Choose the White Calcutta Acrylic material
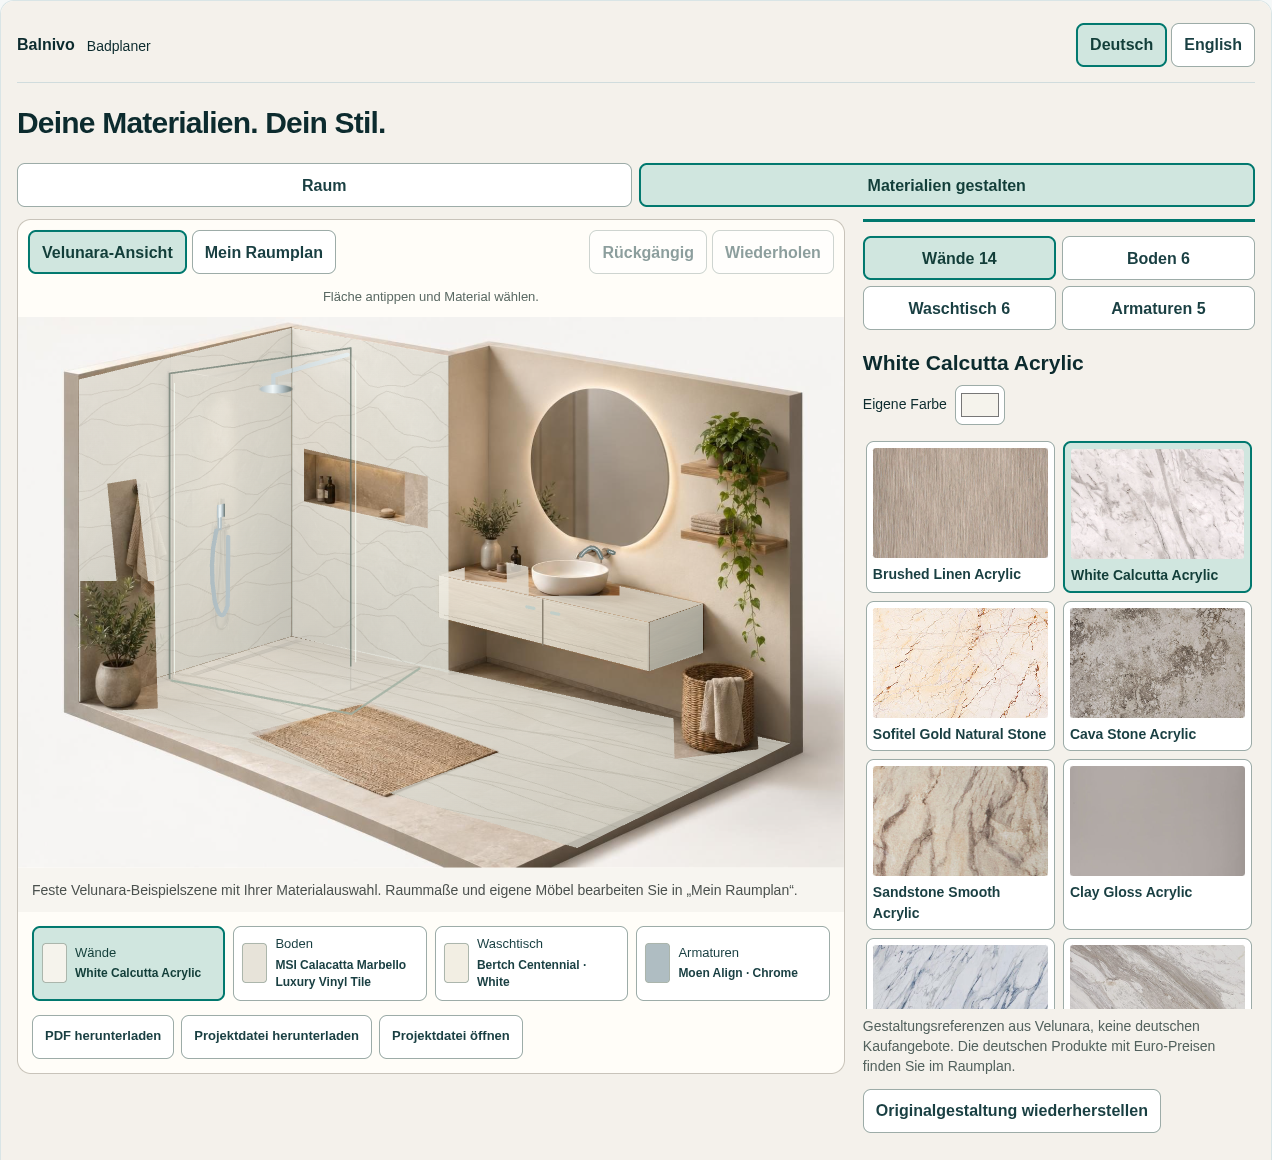The height and width of the screenshot is (1160, 1272). 1157,517
